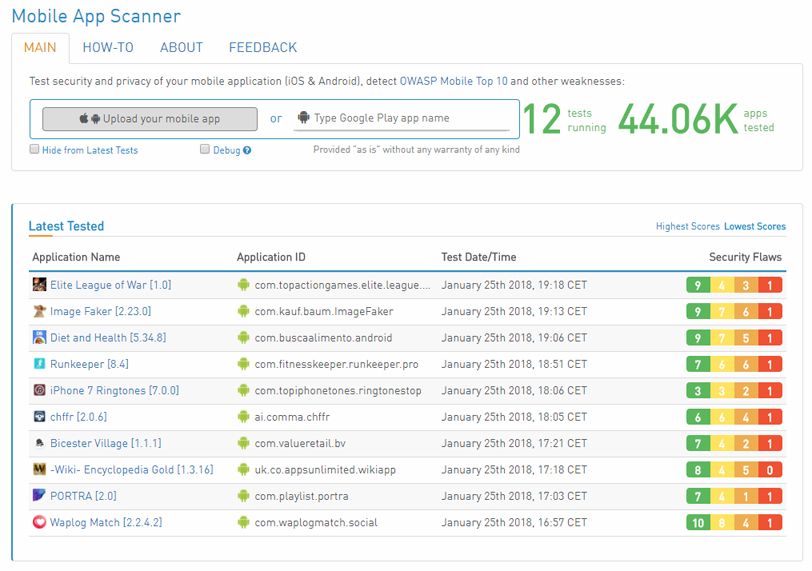This screenshot has width=812, height=571.
Task: Click the iPhone 7 Ringtones app icon
Action: click(40, 390)
